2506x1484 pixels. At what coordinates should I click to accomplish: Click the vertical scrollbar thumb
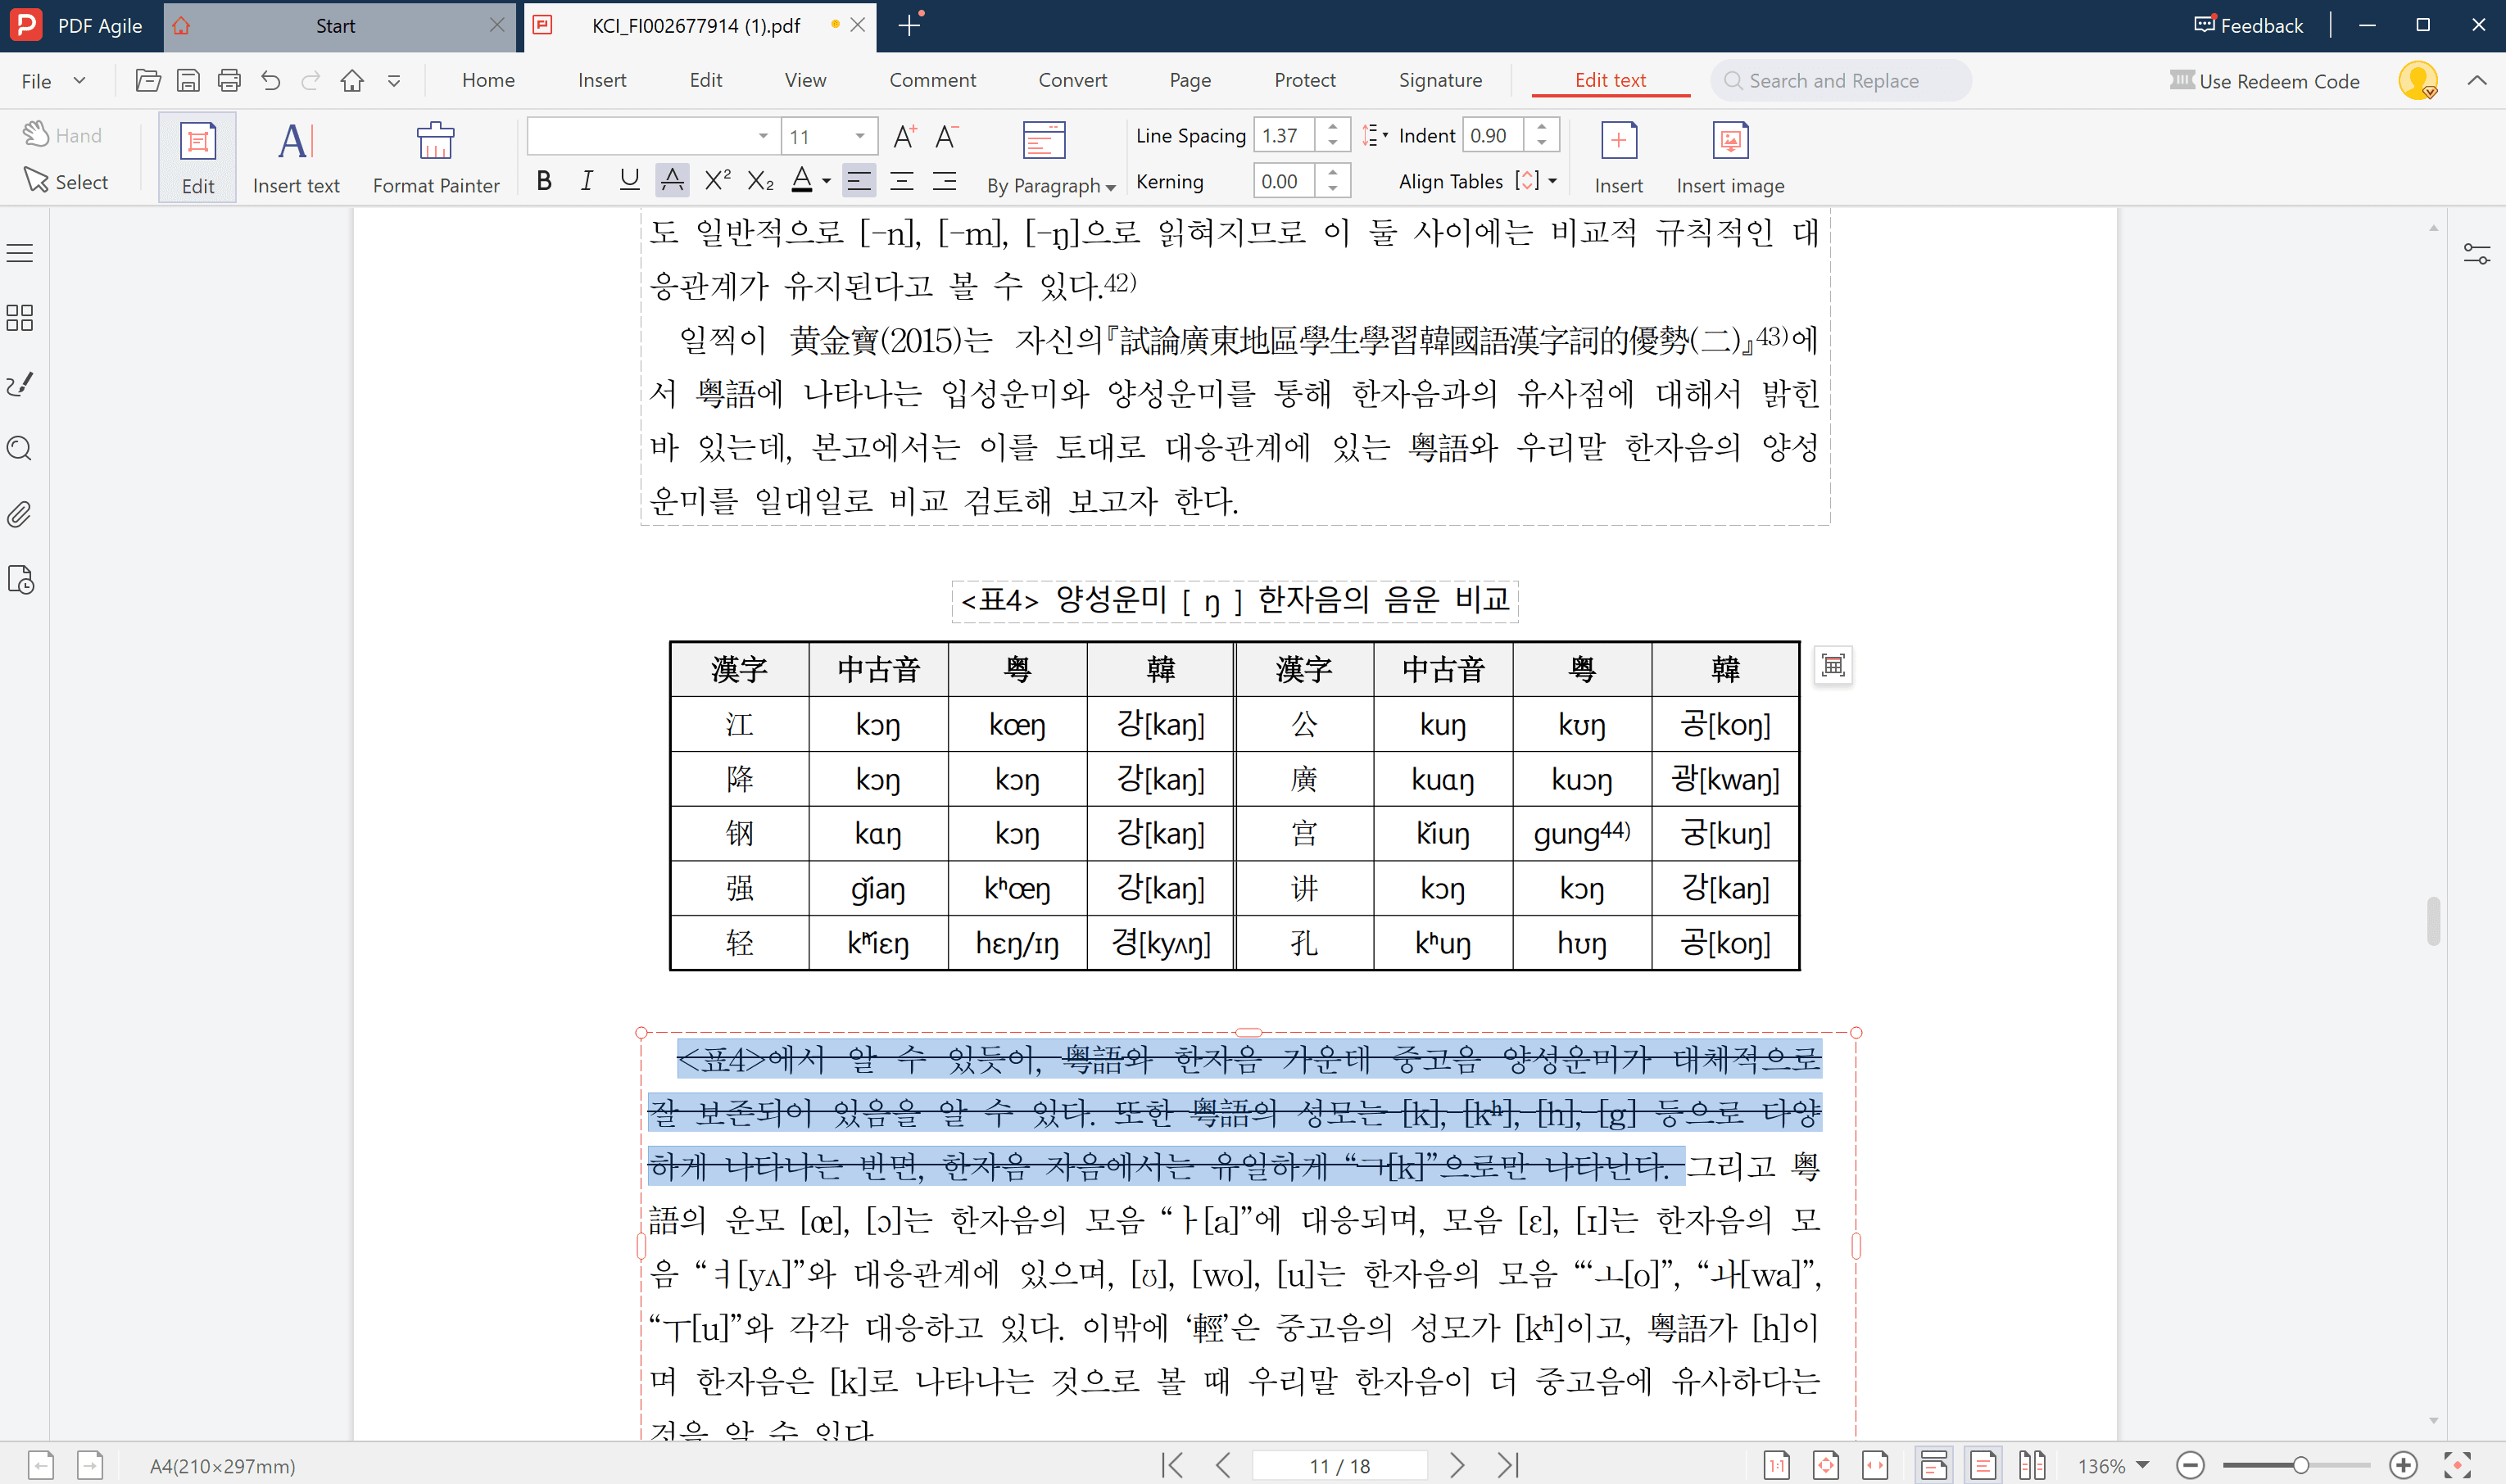[x=2433, y=920]
